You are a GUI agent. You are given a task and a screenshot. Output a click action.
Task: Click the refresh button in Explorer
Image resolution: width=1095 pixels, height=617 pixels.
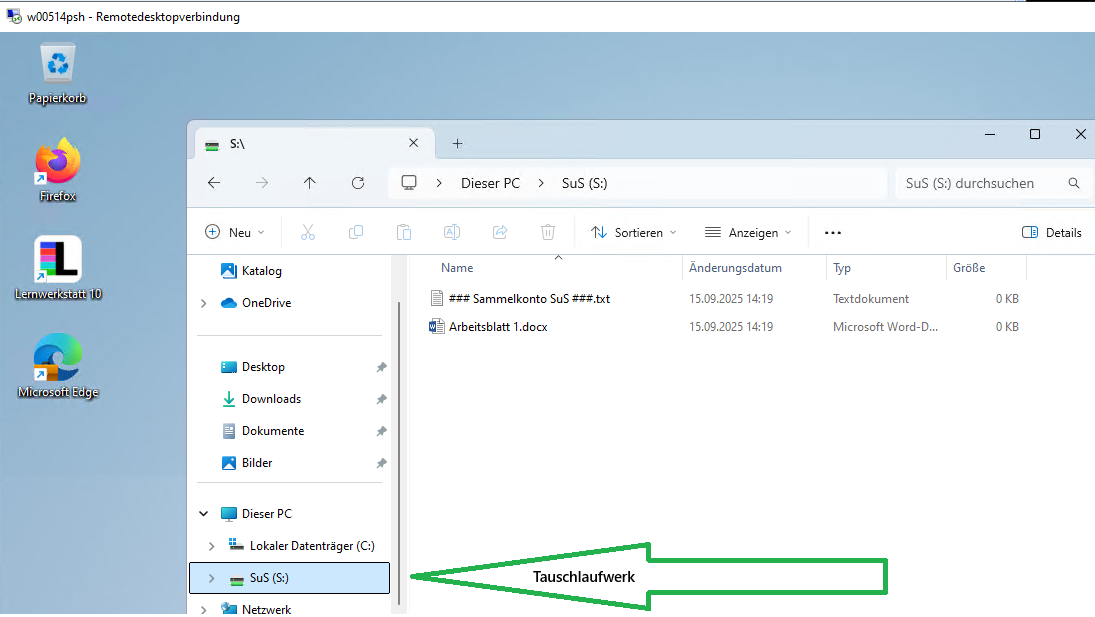[x=358, y=183]
